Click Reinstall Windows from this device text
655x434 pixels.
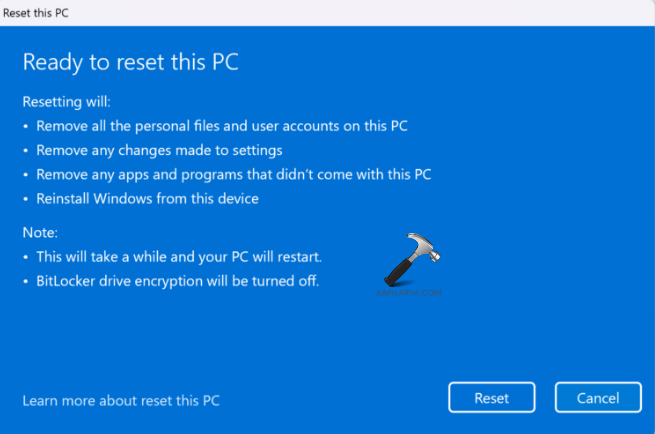[x=148, y=198]
